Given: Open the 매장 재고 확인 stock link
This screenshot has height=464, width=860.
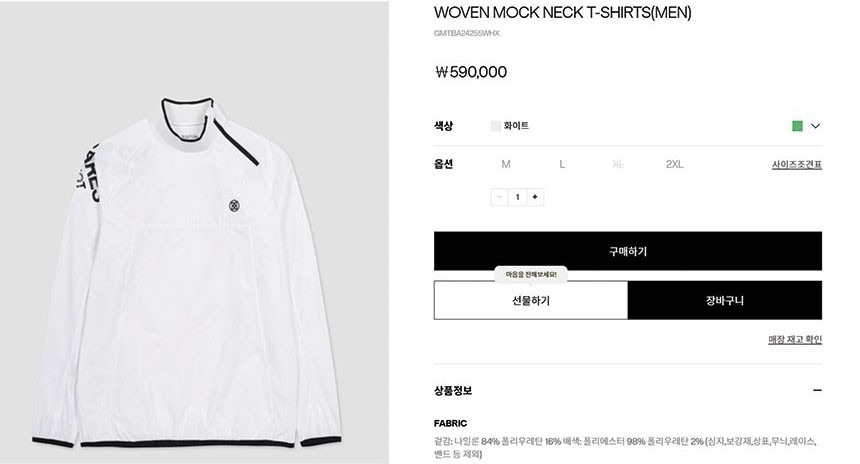Looking at the screenshot, I should pyautogui.click(x=795, y=339).
